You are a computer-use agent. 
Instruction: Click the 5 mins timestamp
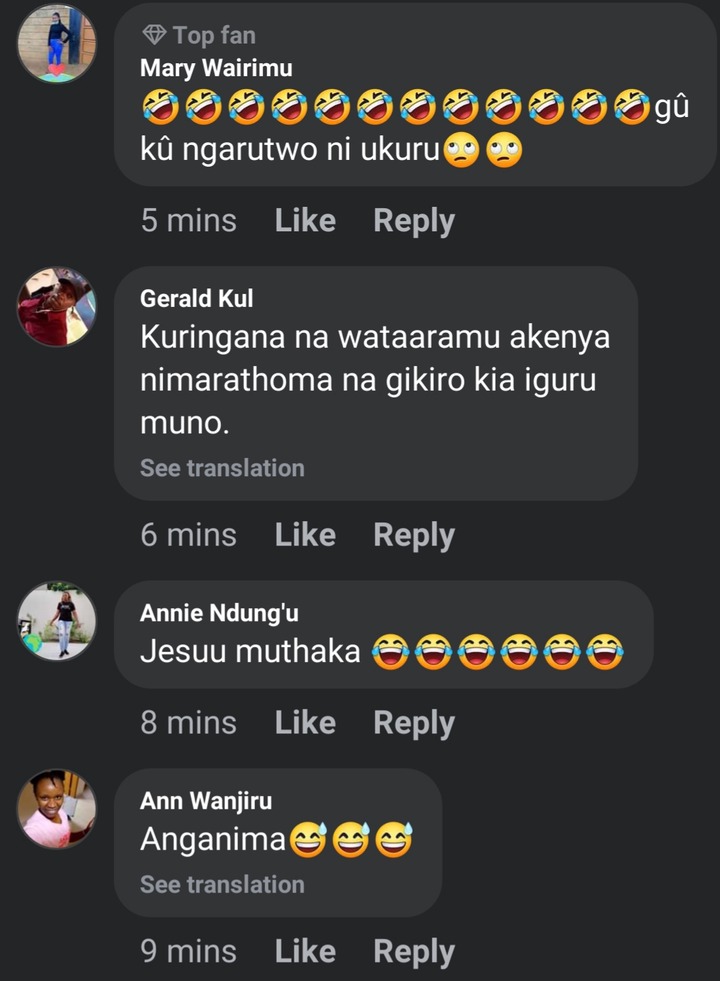click(x=189, y=221)
